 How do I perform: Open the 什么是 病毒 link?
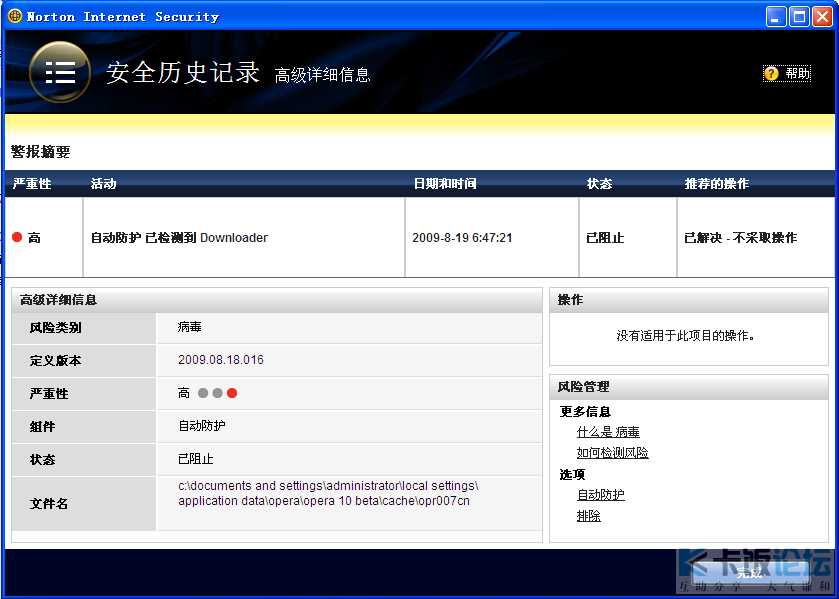click(608, 432)
